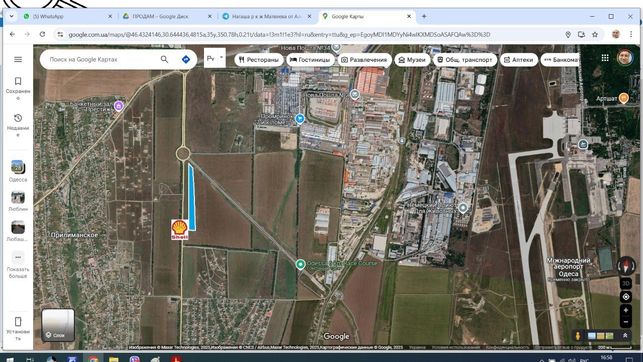Screen dimensions: 643x362
Task: Click the compass to reset north
Action: (x=626, y=266)
